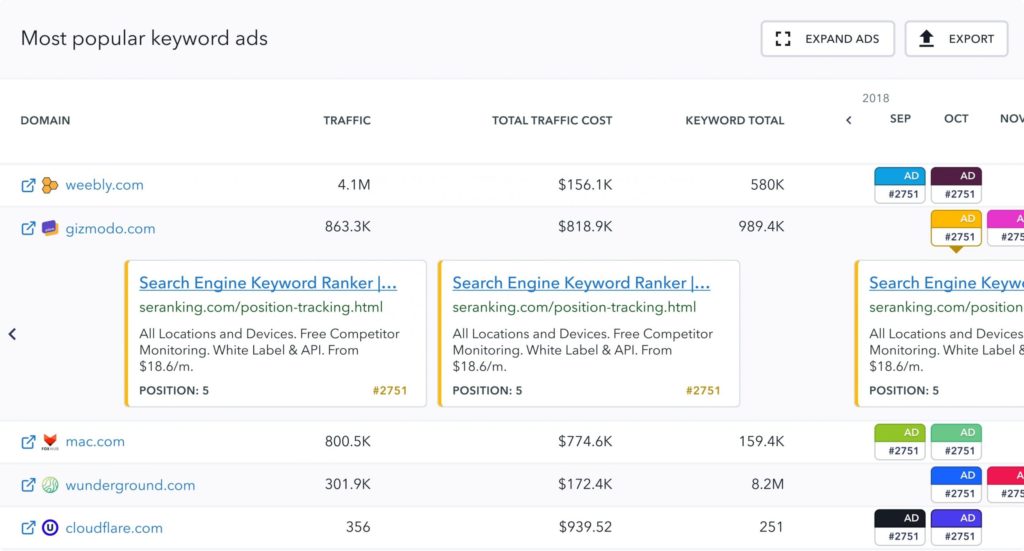The width and height of the screenshot is (1024, 551).
Task: Sort by Keyword Total column header
Action: (x=734, y=120)
